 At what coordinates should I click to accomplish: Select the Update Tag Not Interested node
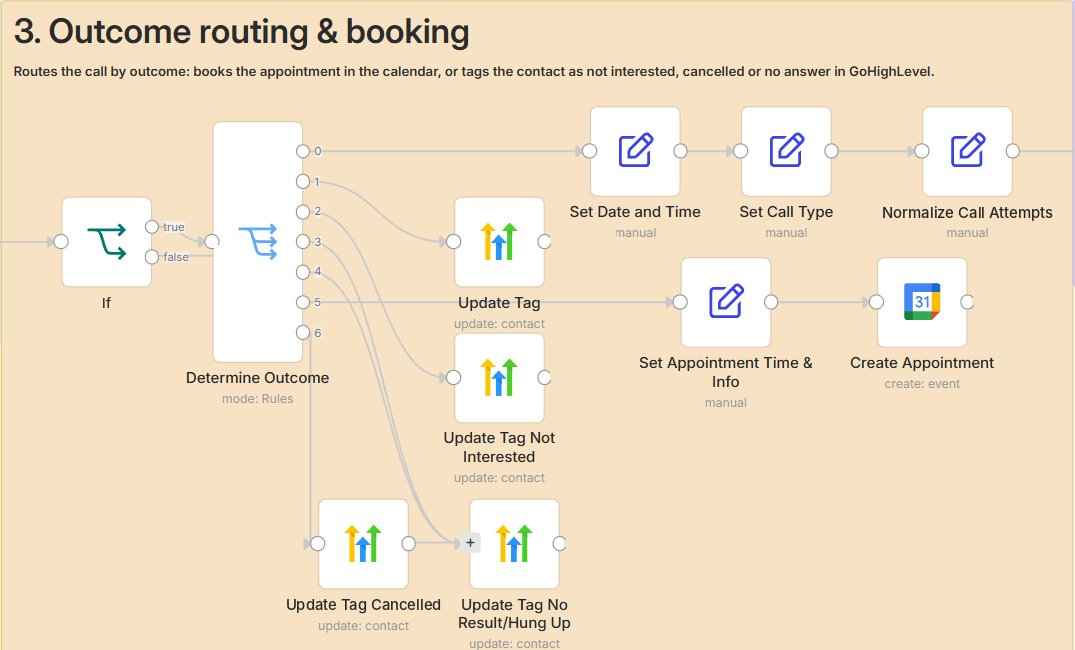pyautogui.click(x=499, y=377)
